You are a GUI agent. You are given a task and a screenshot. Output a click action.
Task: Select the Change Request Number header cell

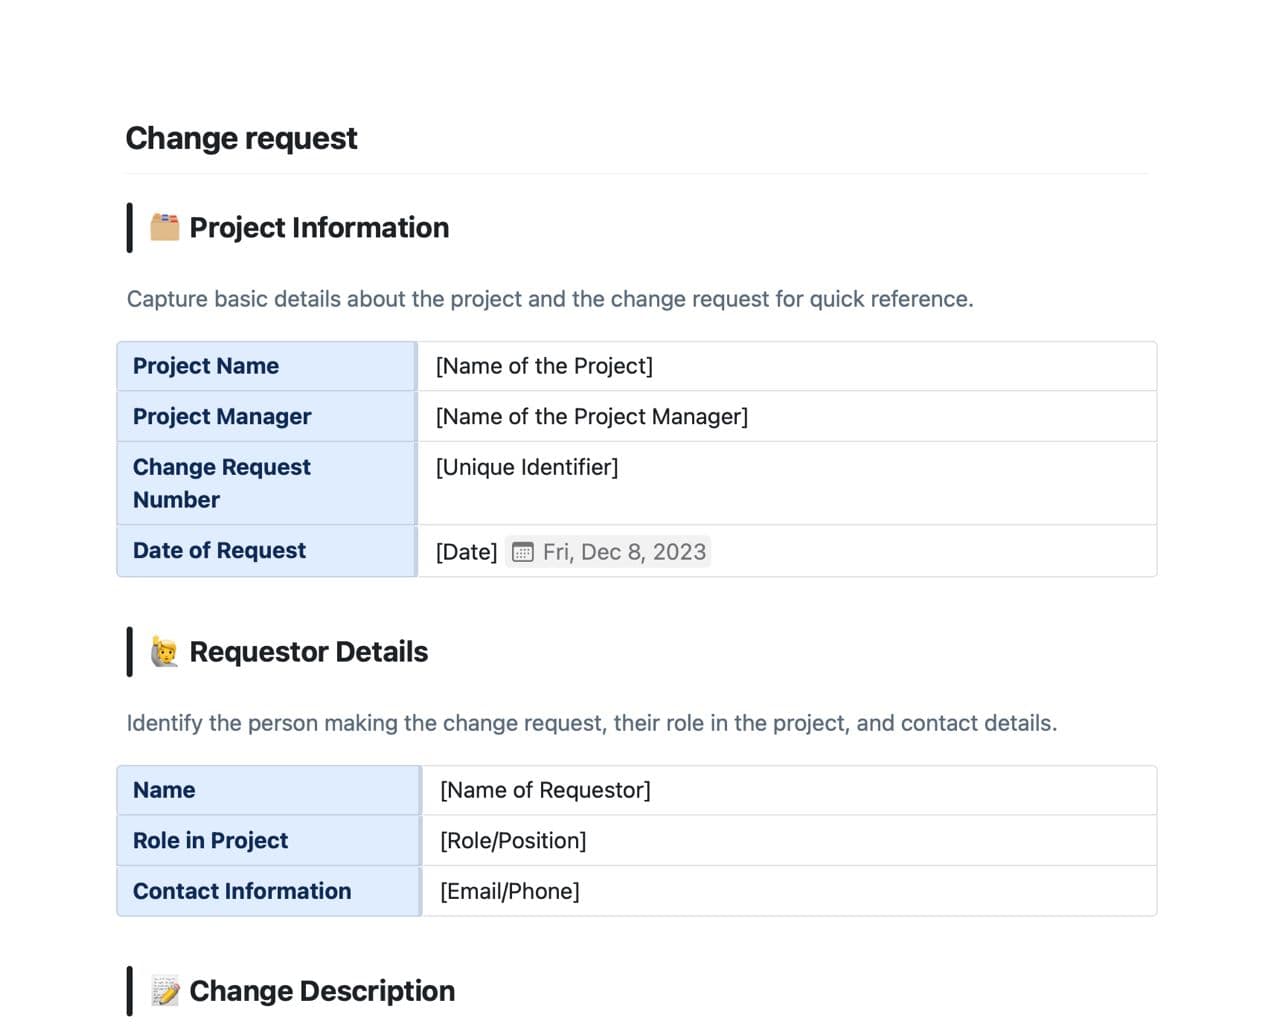[222, 483]
